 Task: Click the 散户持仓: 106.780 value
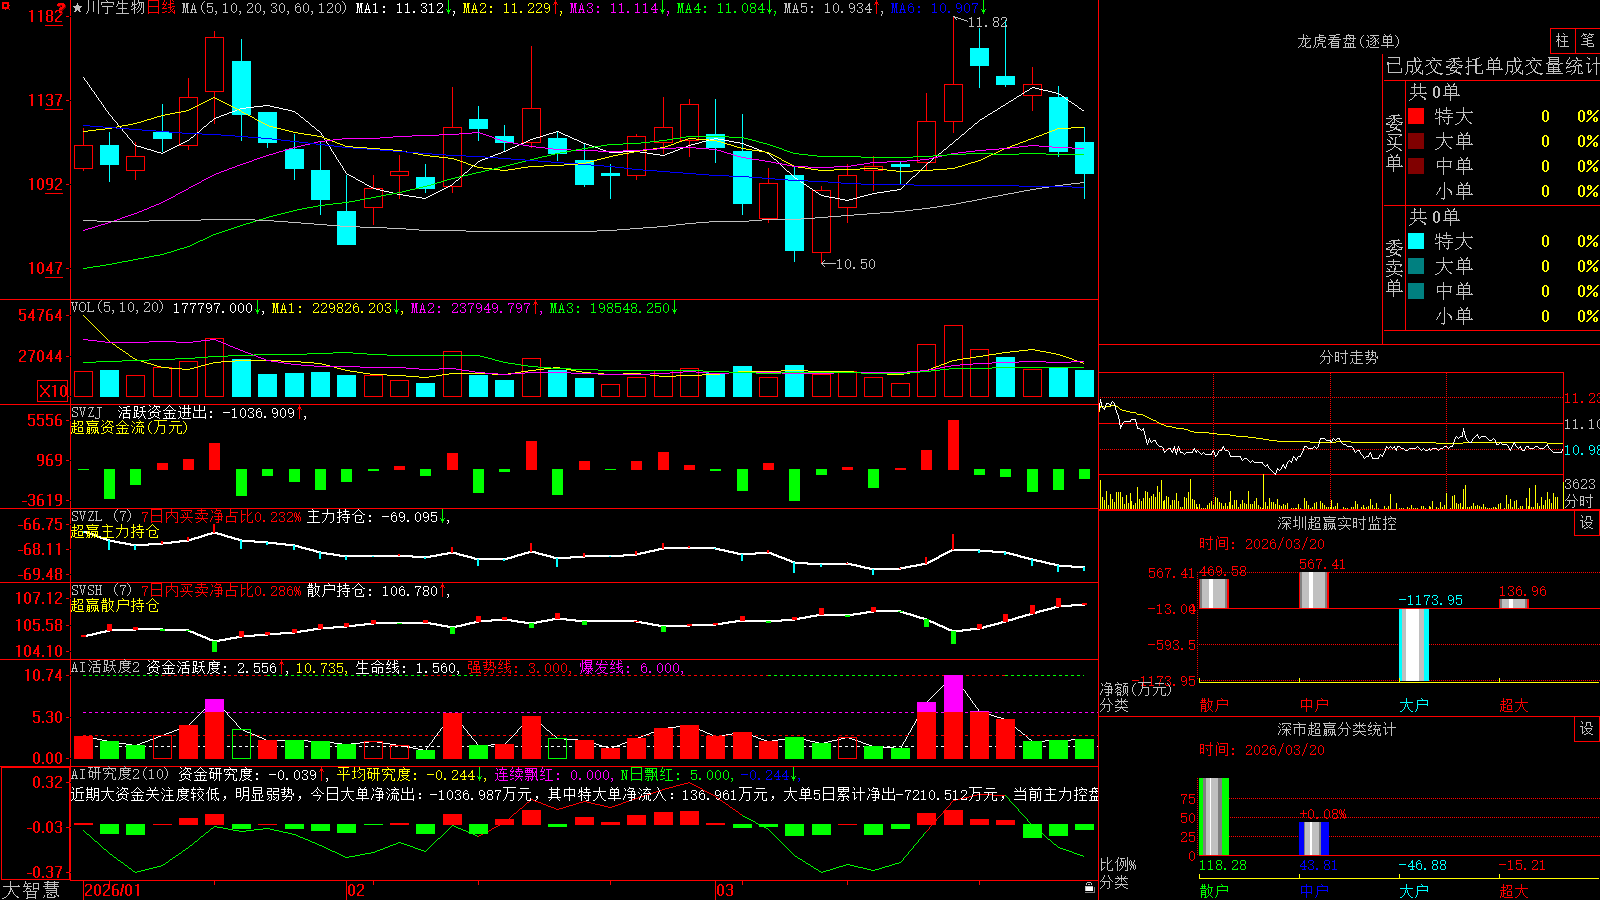tap(372, 591)
